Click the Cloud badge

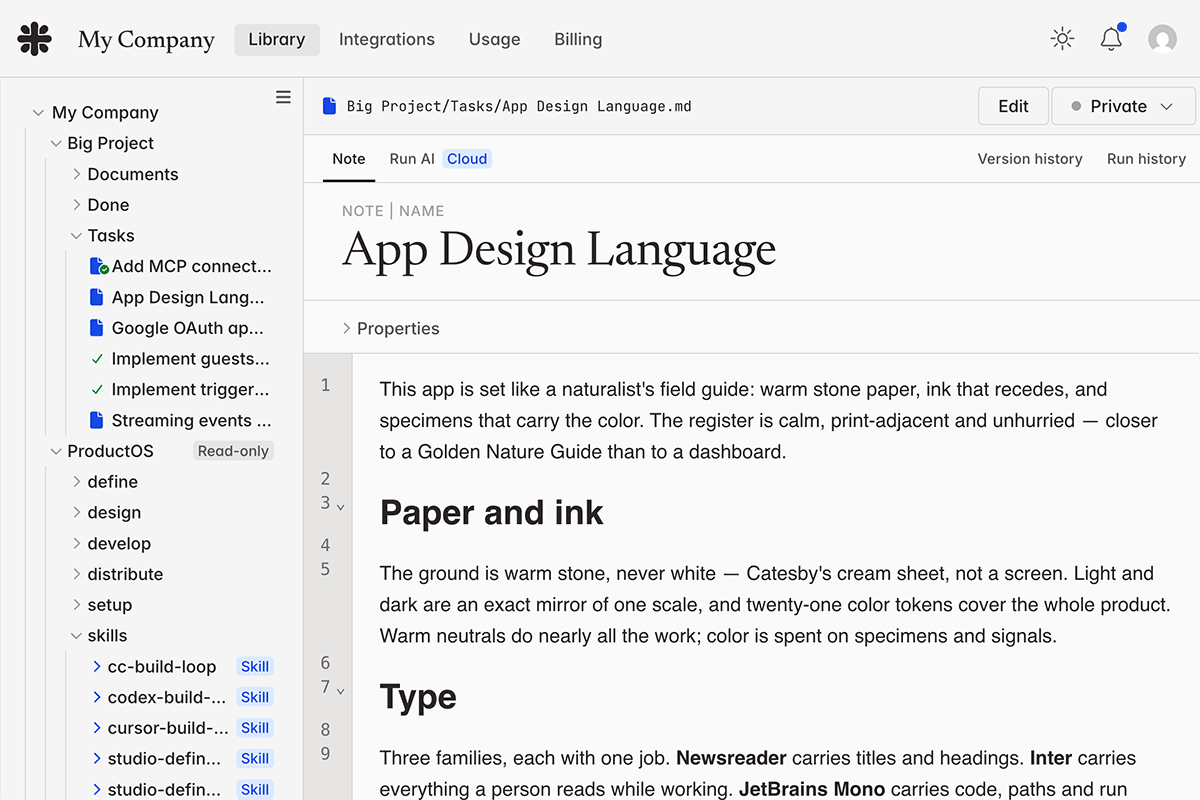(x=467, y=159)
